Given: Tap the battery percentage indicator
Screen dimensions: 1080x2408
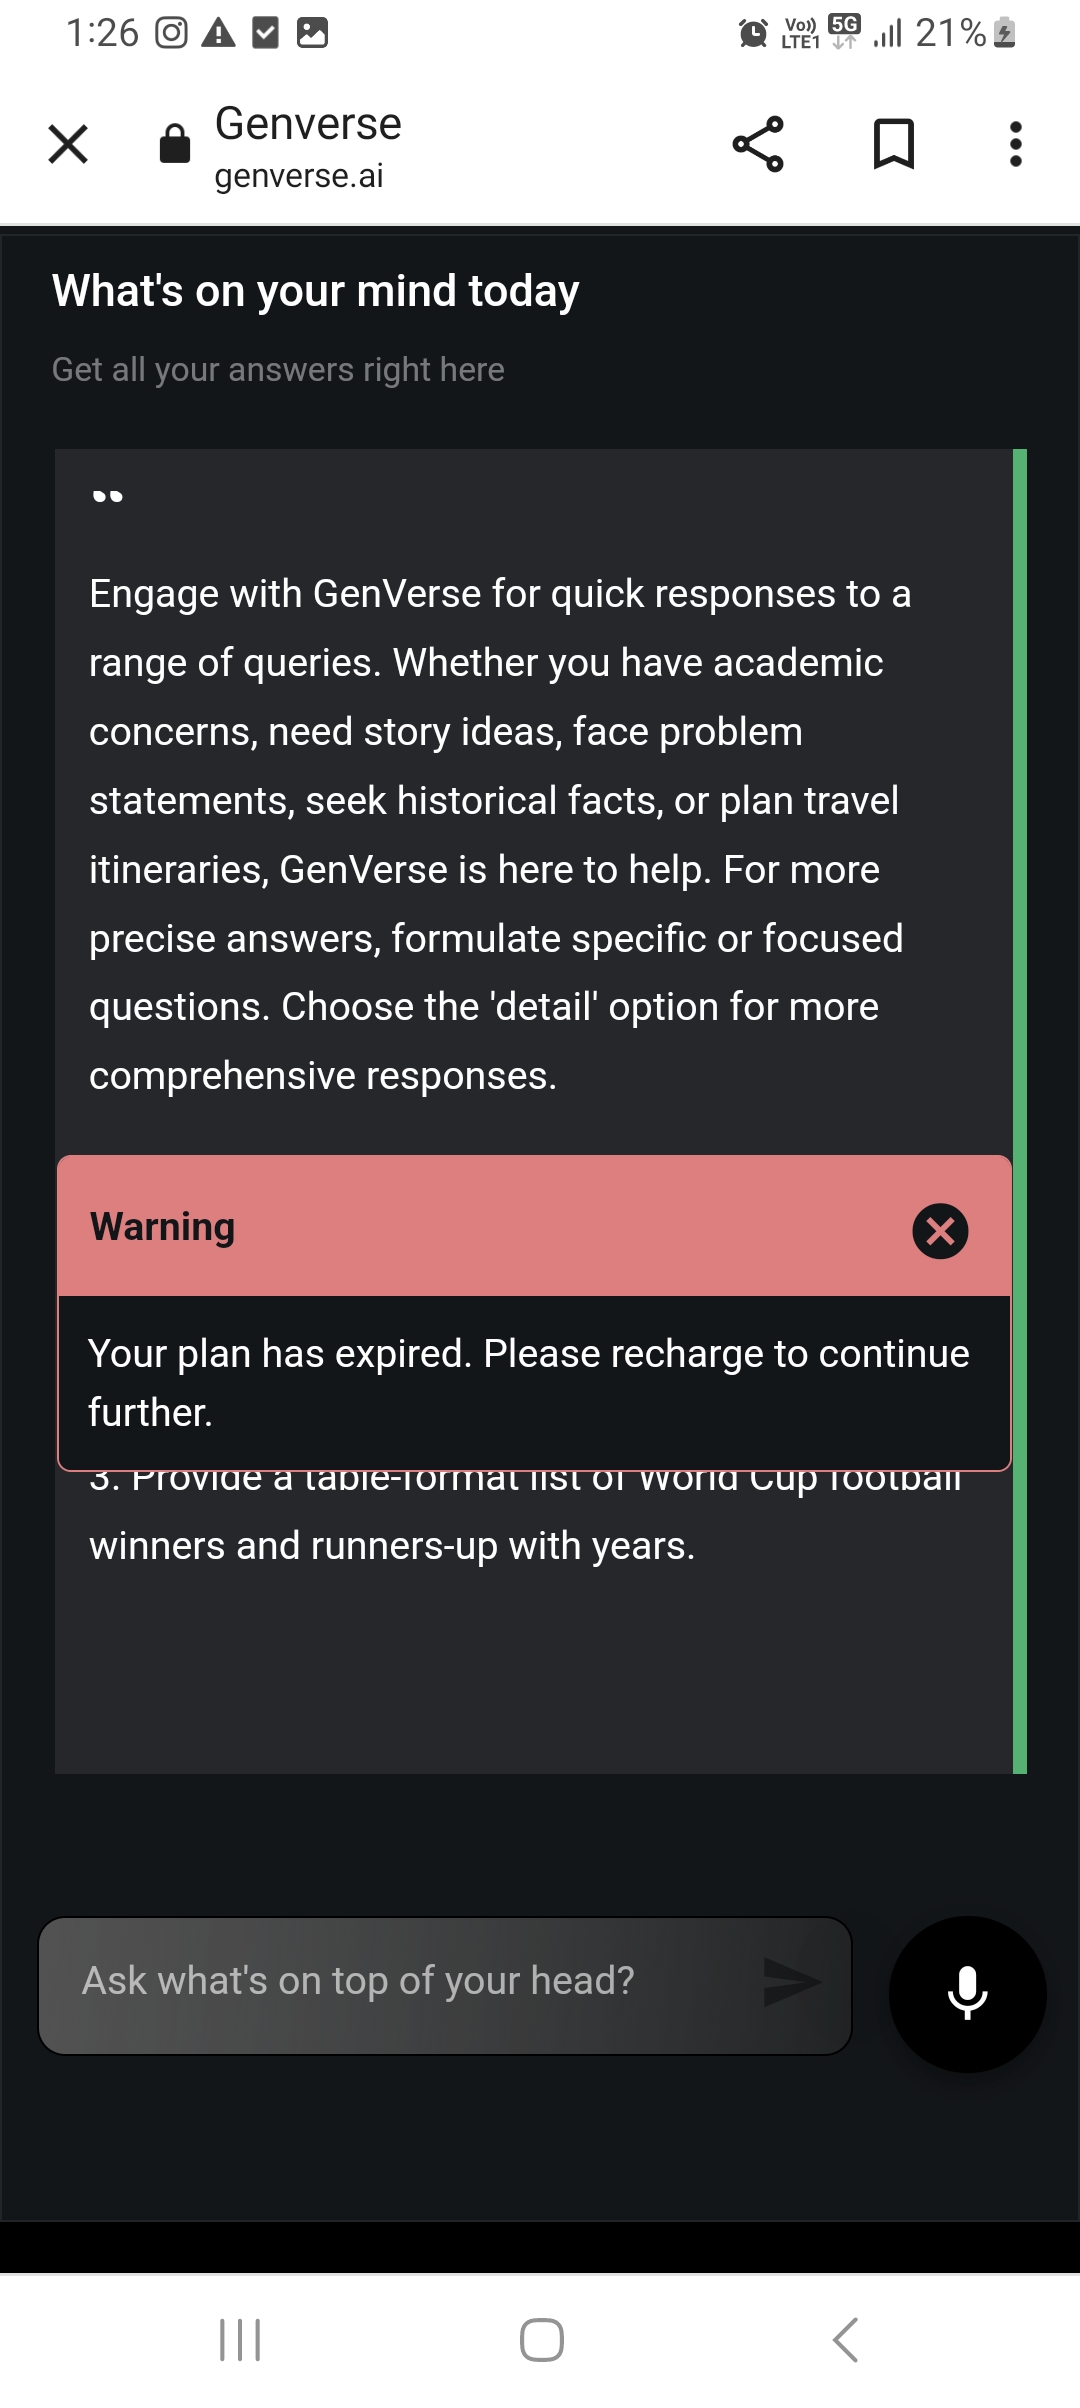Looking at the screenshot, I should click(x=950, y=33).
